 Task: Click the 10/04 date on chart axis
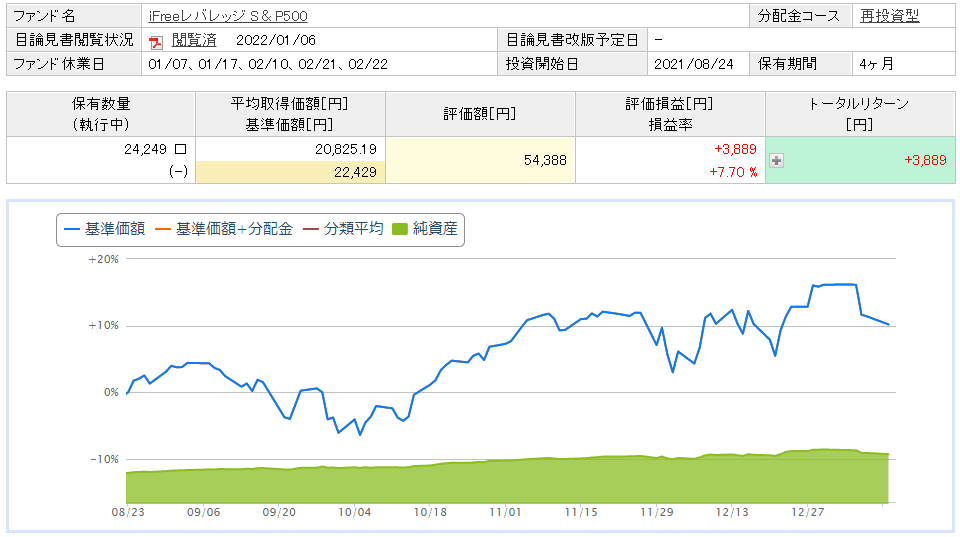point(354,512)
